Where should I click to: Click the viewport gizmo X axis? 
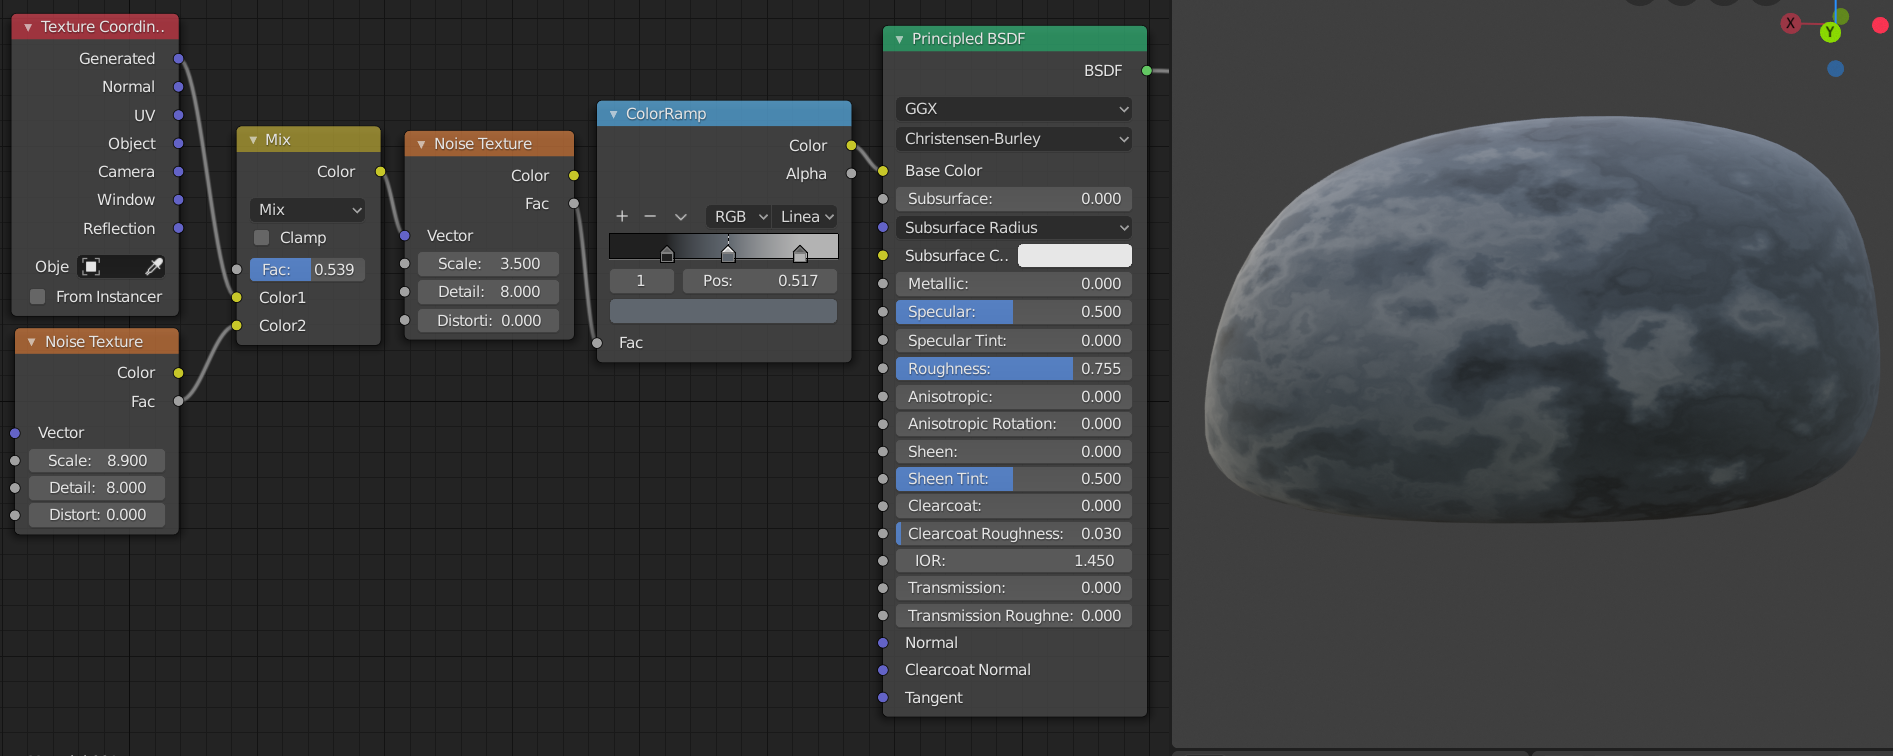point(1791,23)
